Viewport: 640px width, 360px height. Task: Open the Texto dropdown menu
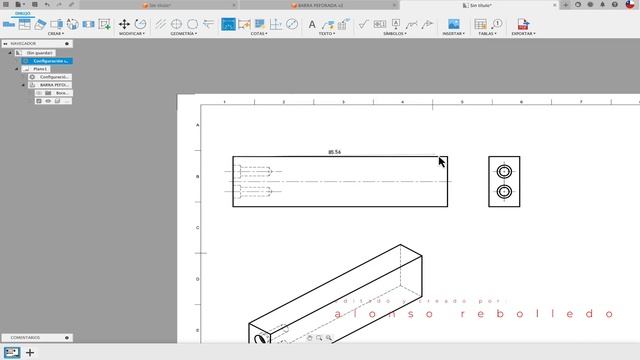coord(327,34)
